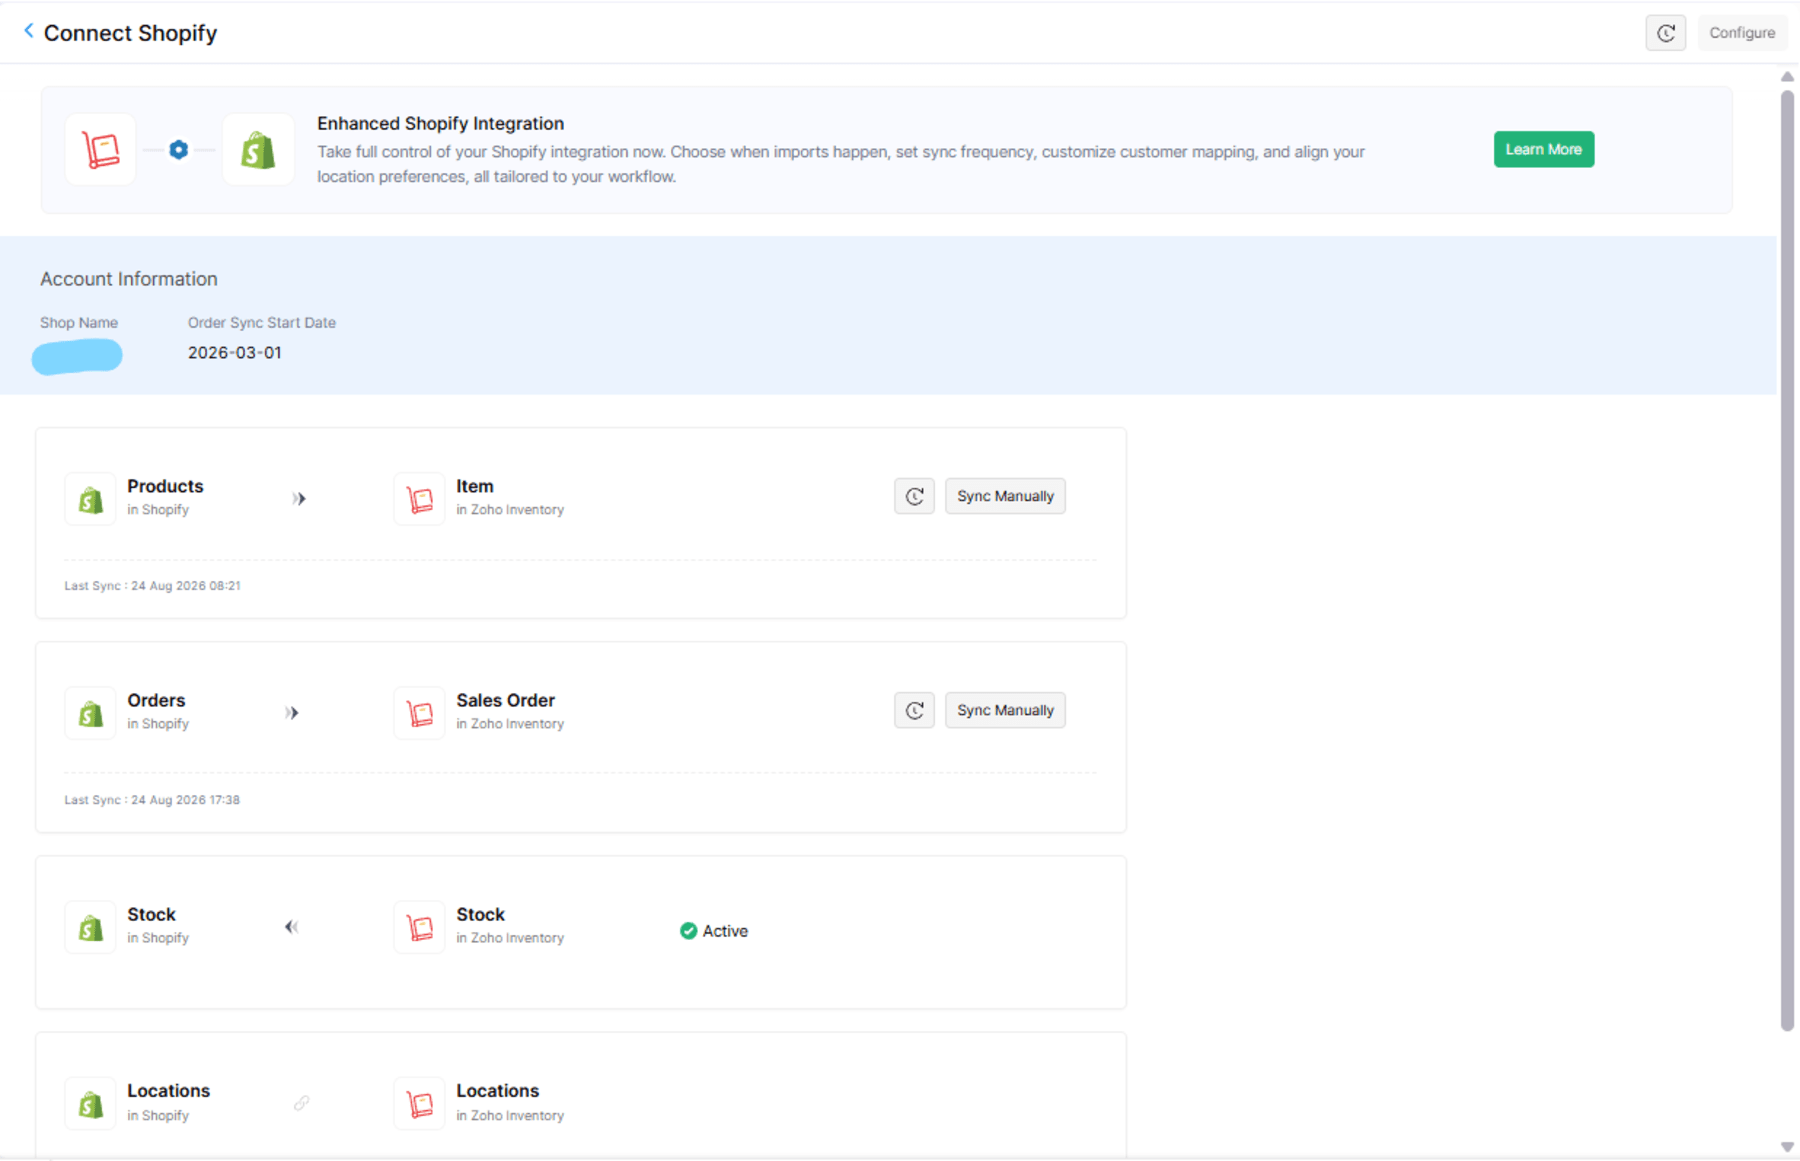
Task: Click Locations link chain icon
Action: click(301, 1103)
